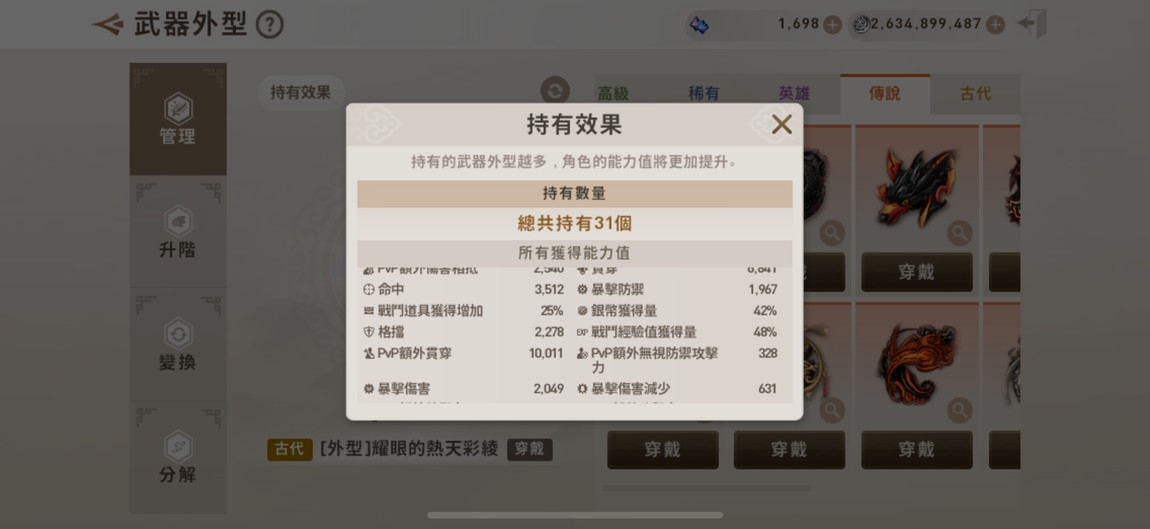
Task: Tap the exit door icon
Action: point(1033,24)
